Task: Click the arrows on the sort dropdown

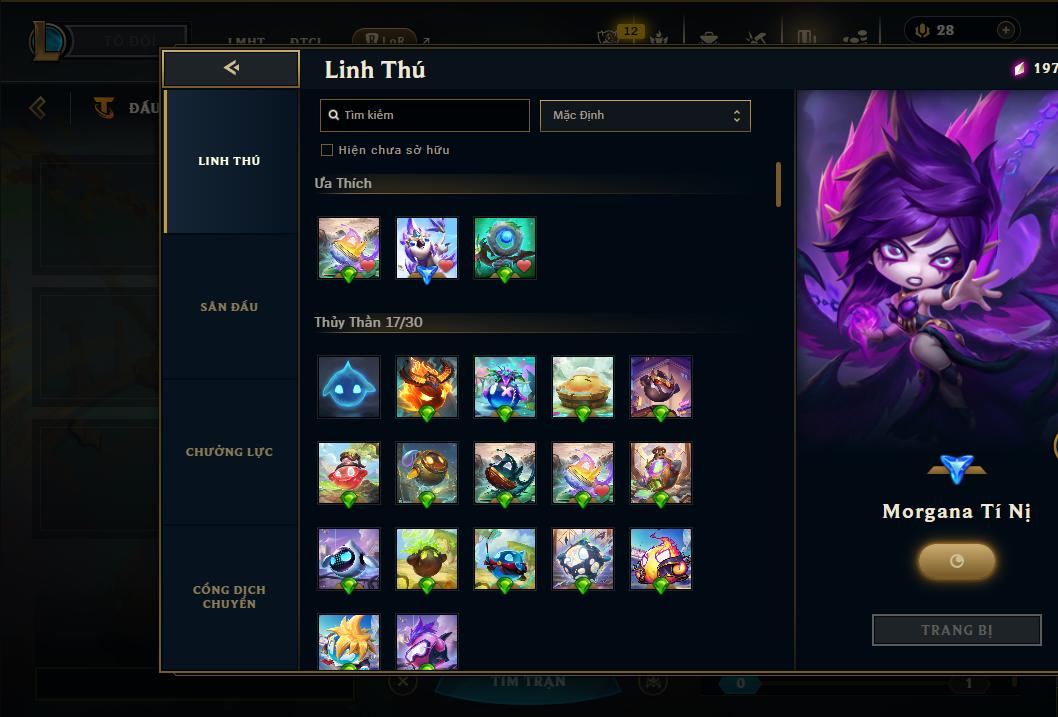Action: [x=737, y=115]
